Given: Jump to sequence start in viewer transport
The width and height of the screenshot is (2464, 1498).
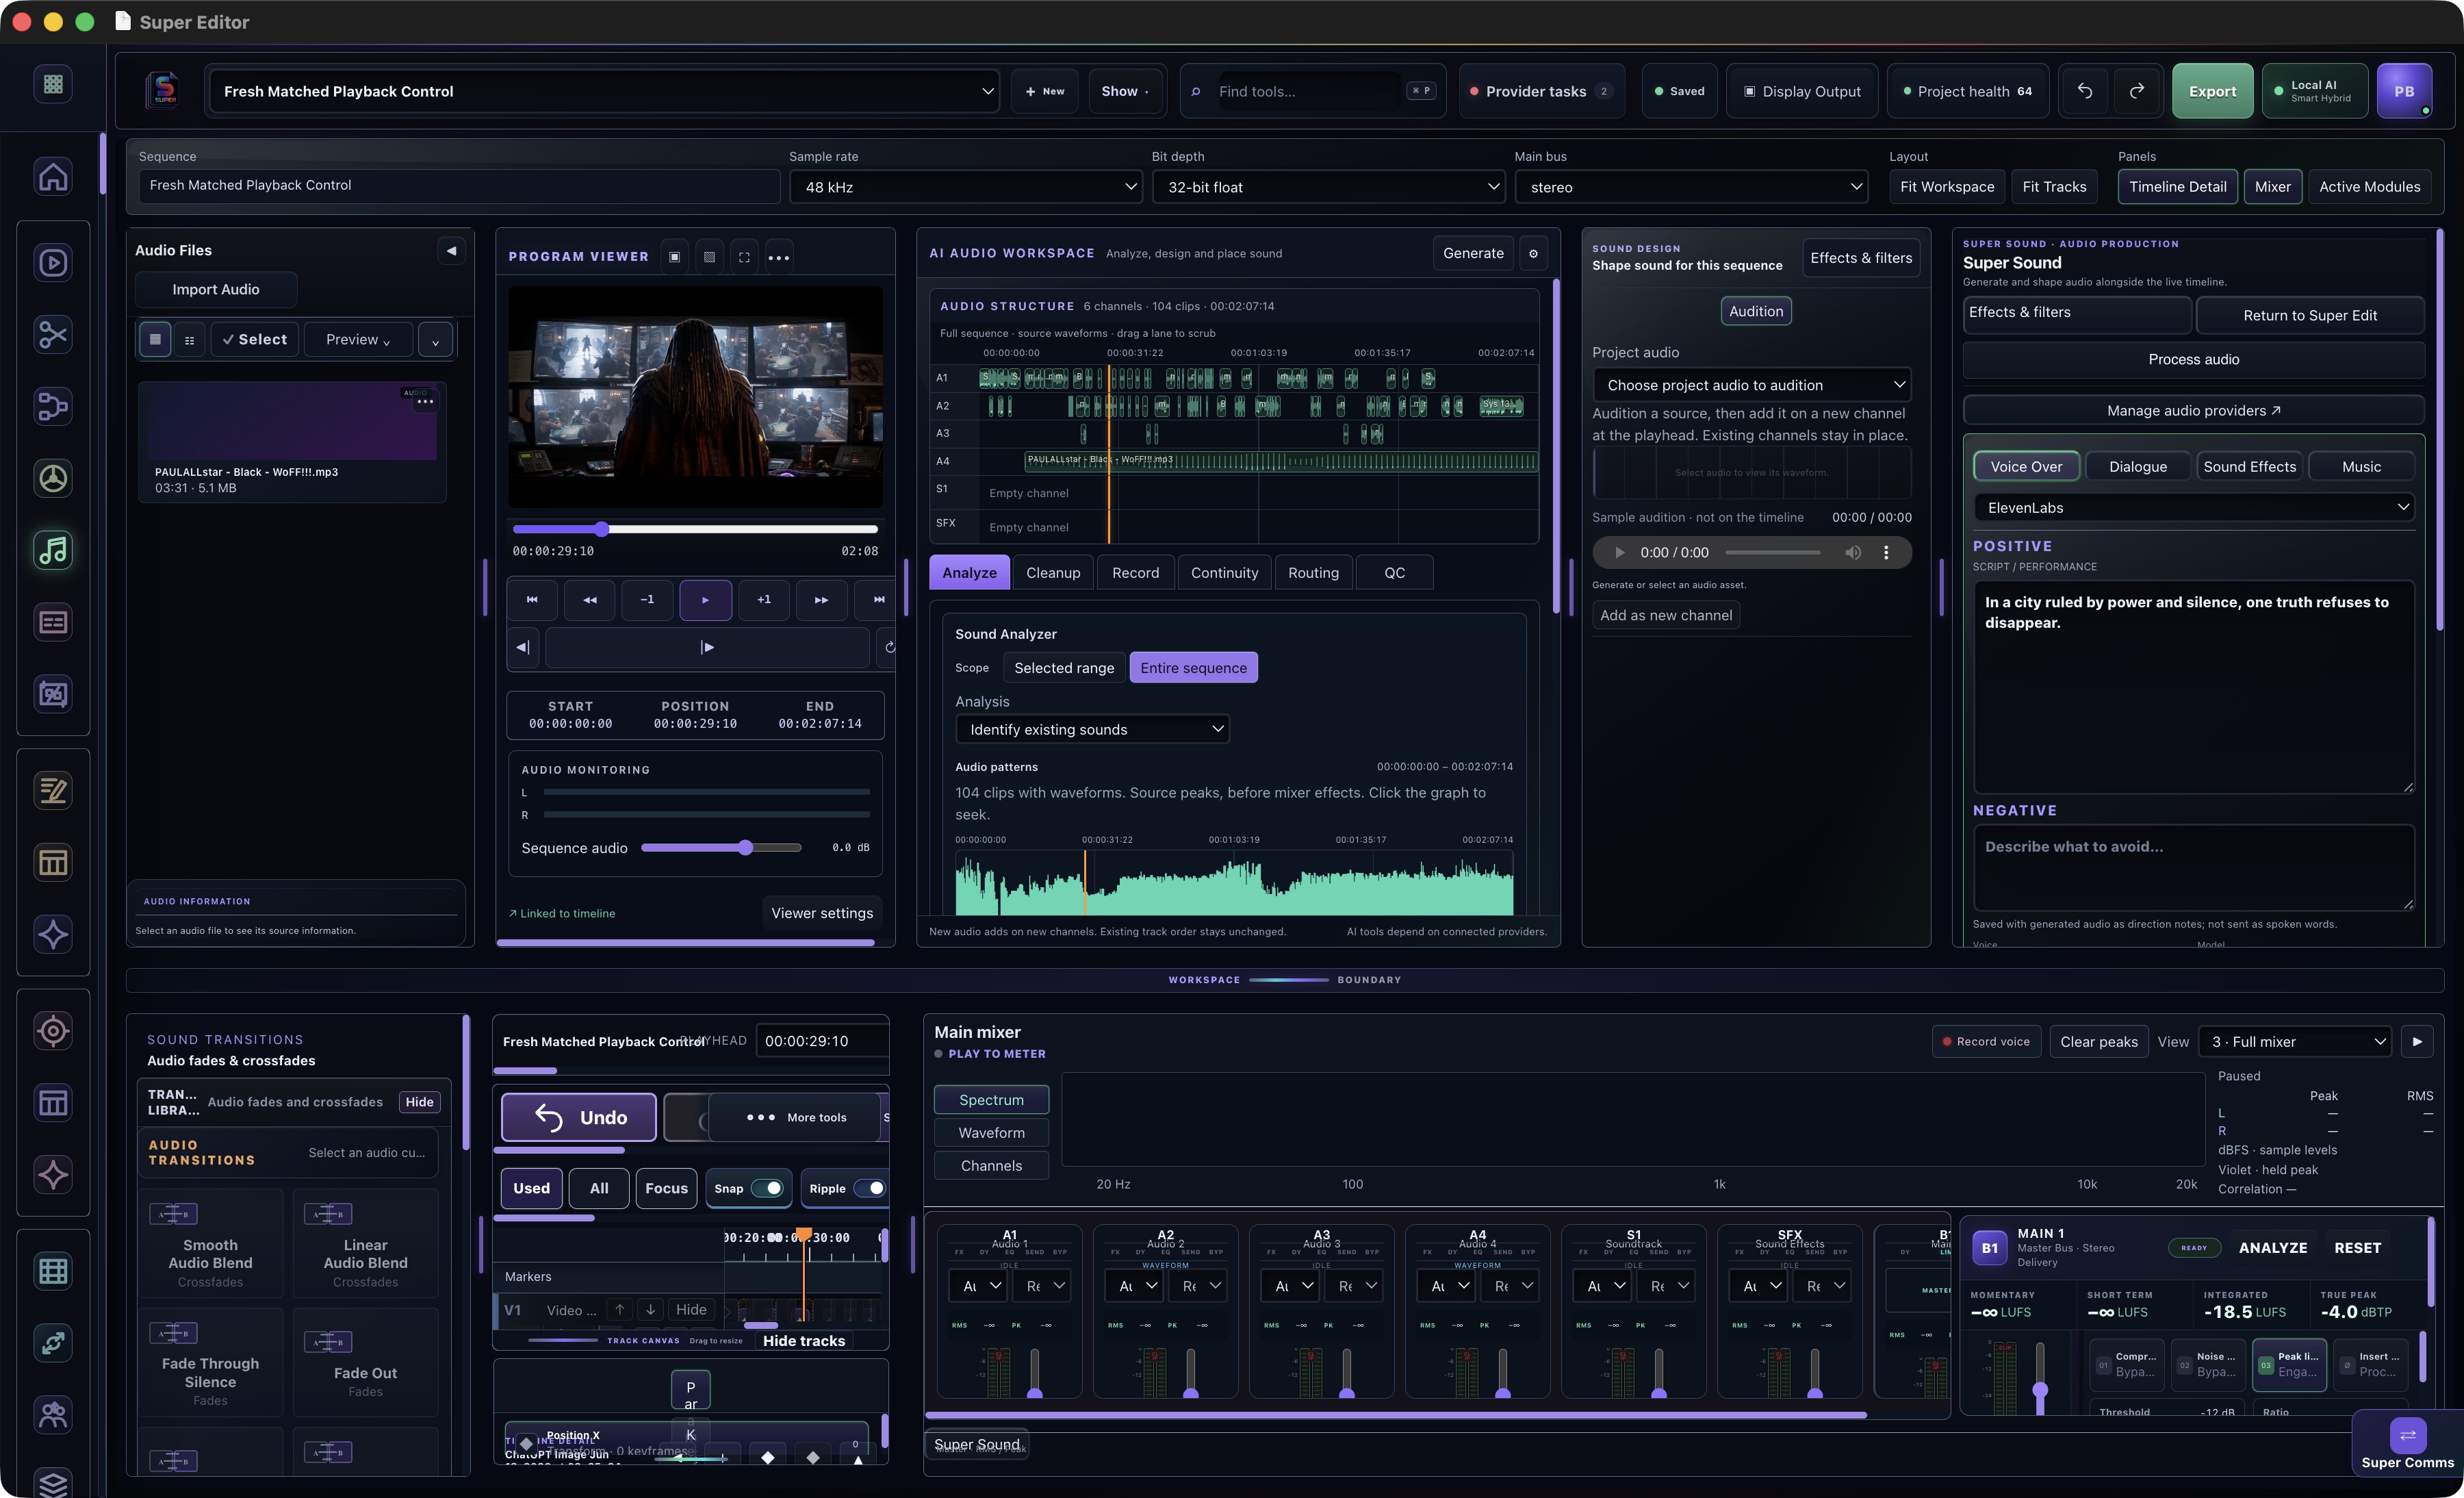Looking at the screenshot, I should [x=532, y=600].
